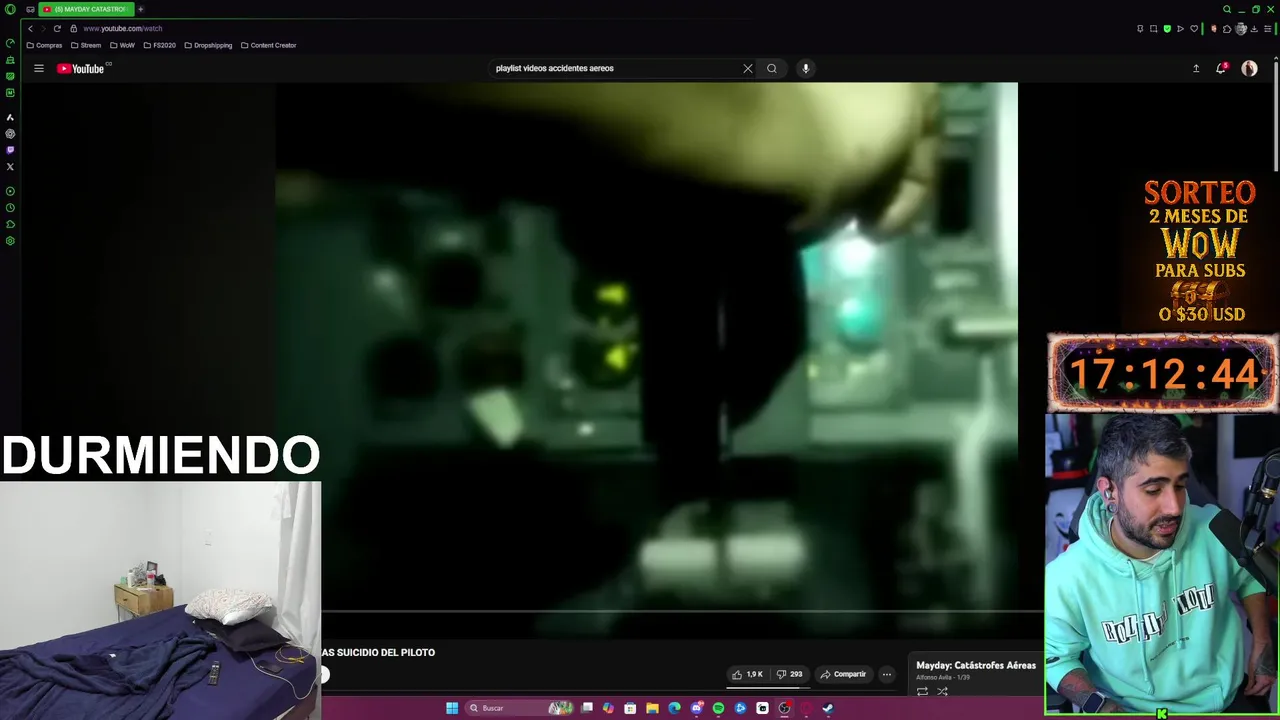Open the FS2020 bookmarks folder
Viewport: 1280px width, 720px height.
click(160, 45)
